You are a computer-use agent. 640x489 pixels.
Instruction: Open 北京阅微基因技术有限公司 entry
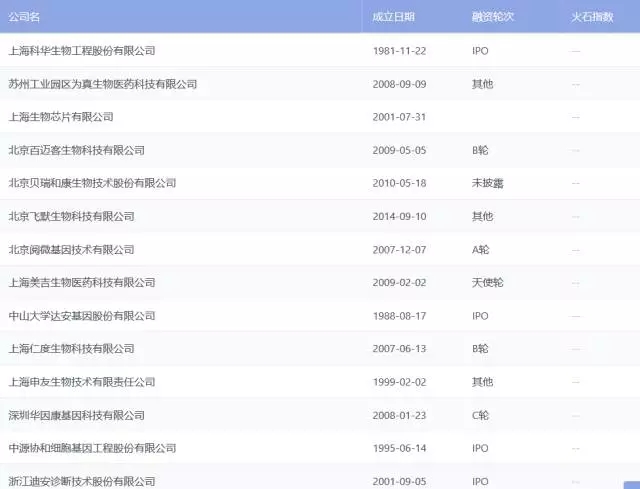click(71, 249)
